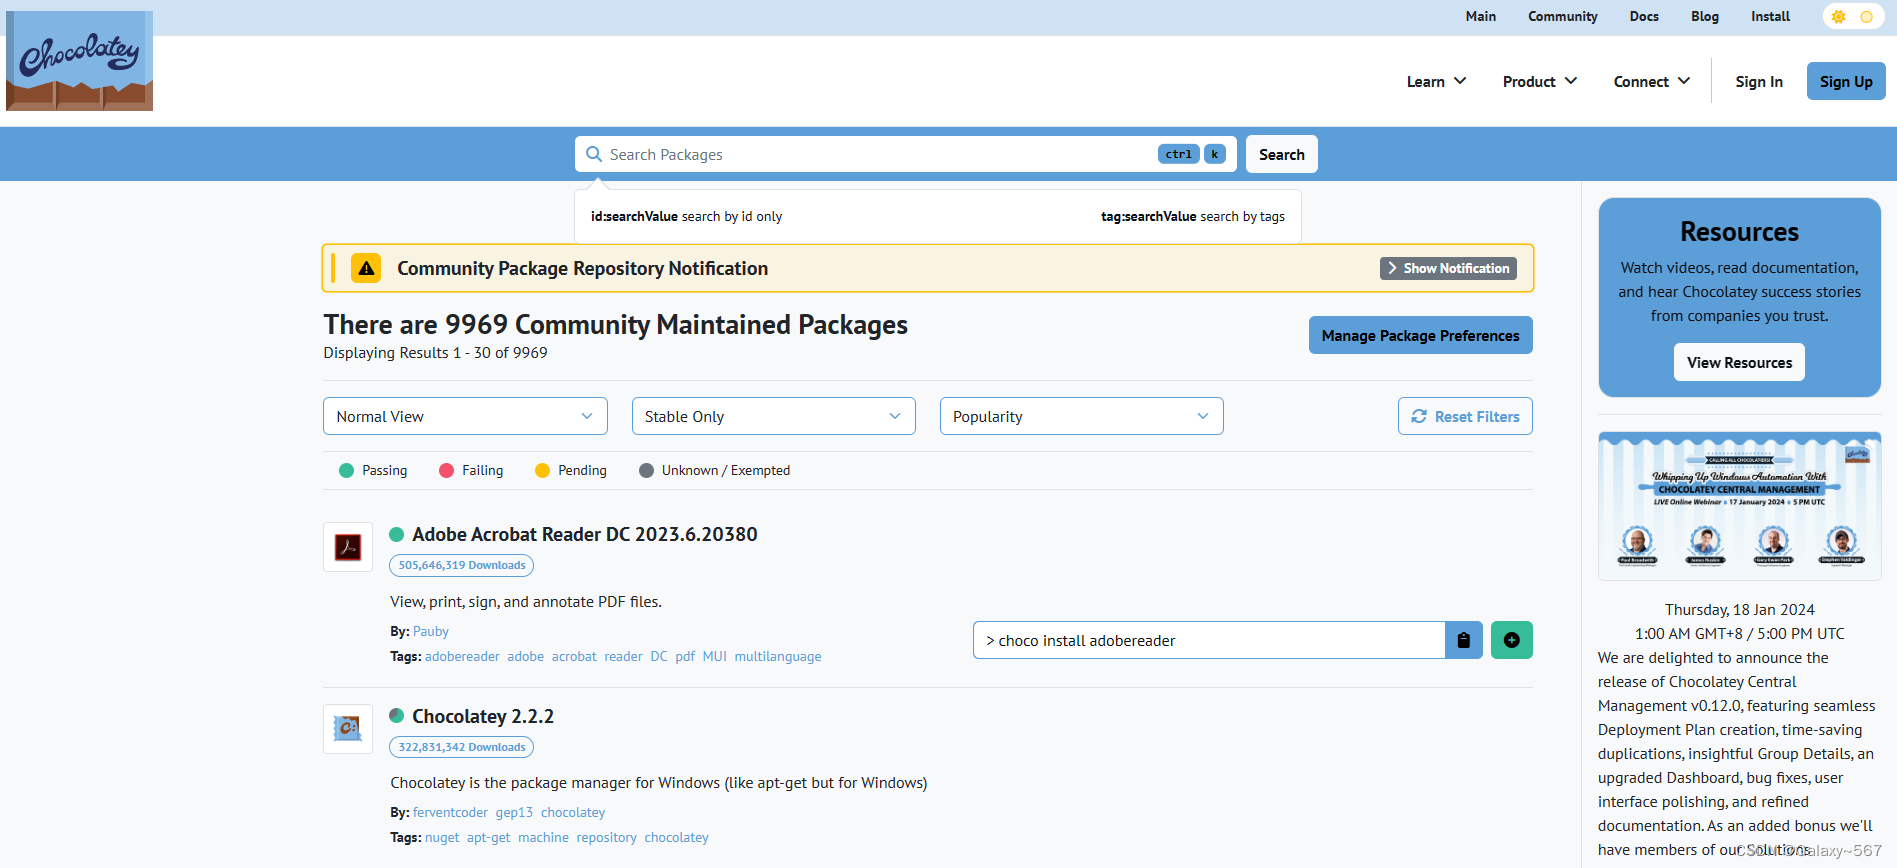Image resolution: width=1897 pixels, height=868 pixels.
Task: Open the Chocolatey 2.2.2 title link
Action: [483, 716]
